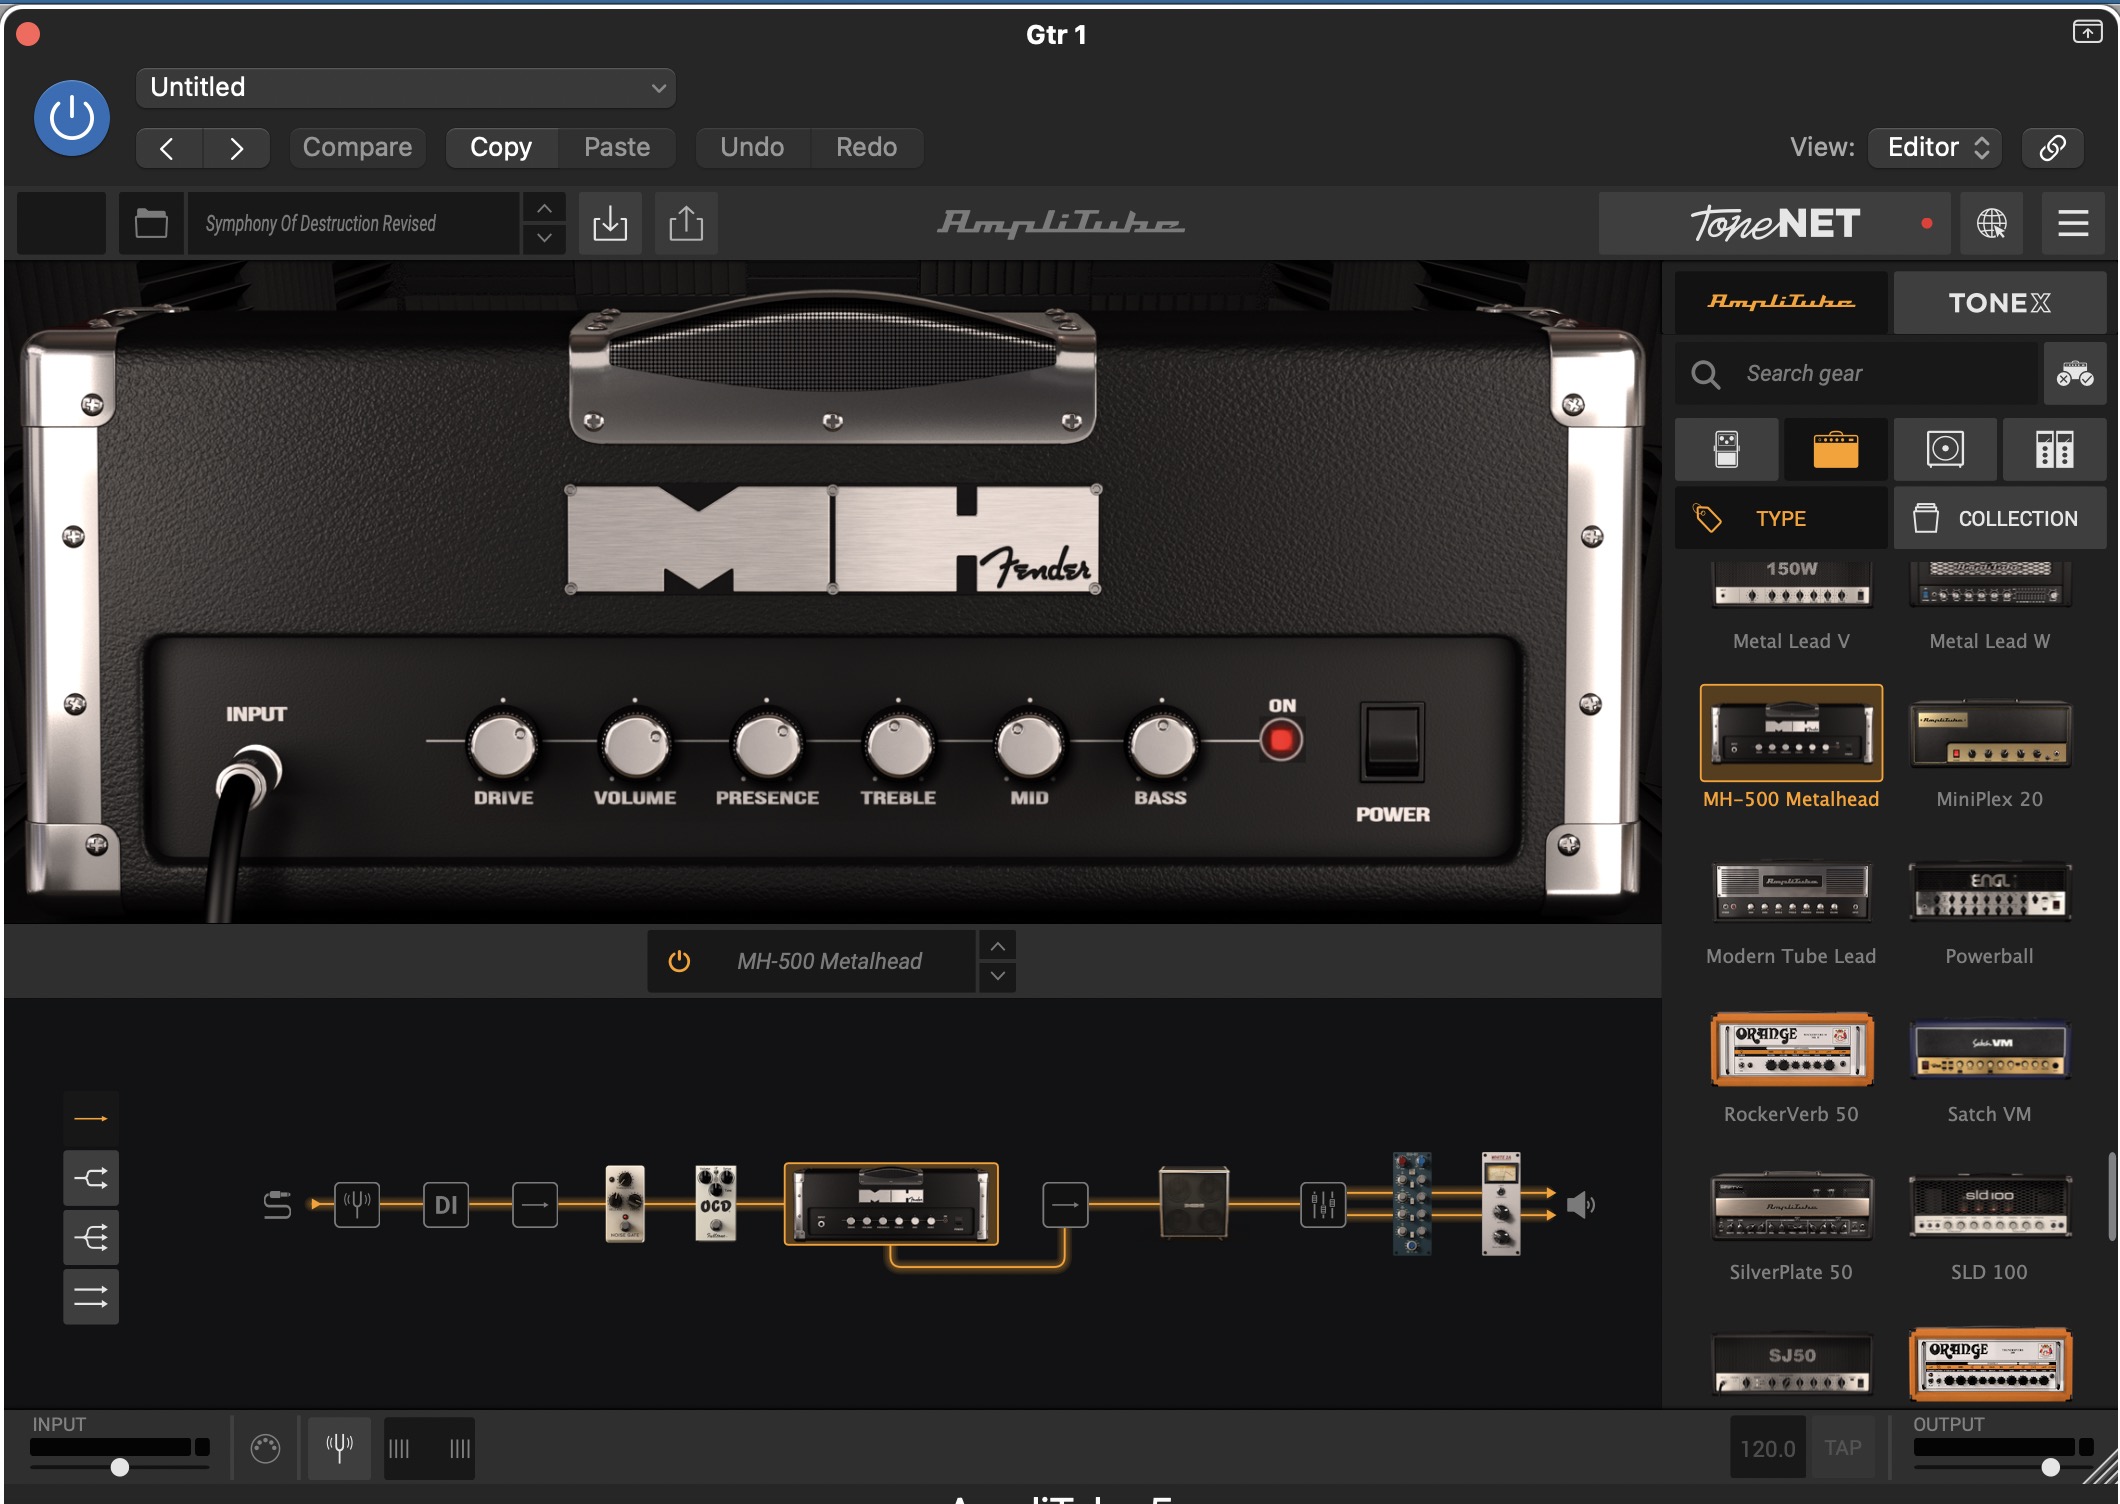The image size is (2120, 1504).
Task: Bypass MH-500 Metalhead via its power icon
Action: tap(679, 961)
